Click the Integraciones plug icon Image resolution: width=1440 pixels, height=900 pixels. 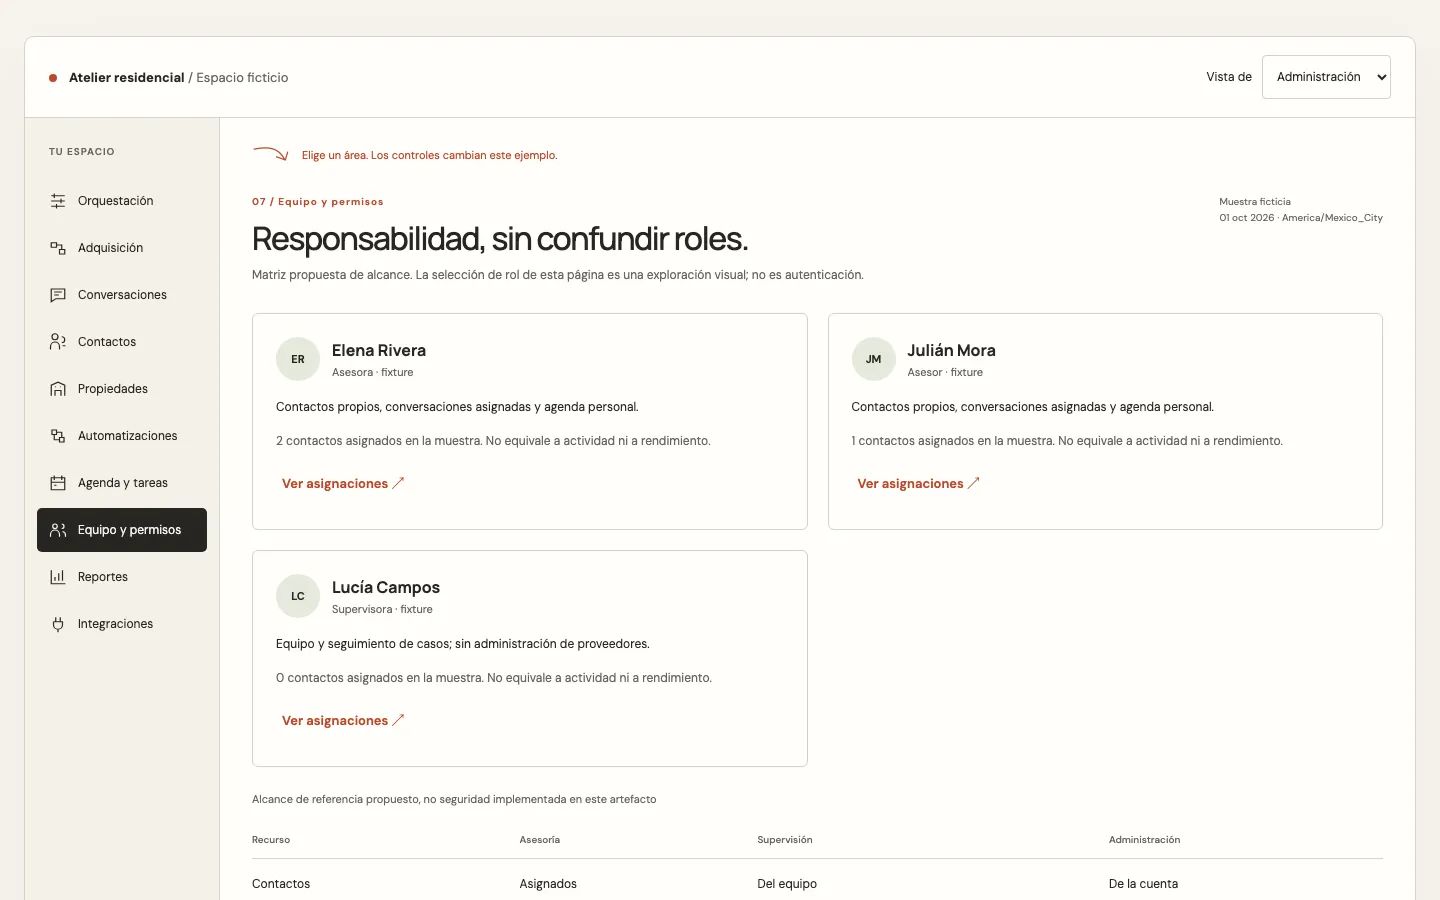[x=58, y=624]
